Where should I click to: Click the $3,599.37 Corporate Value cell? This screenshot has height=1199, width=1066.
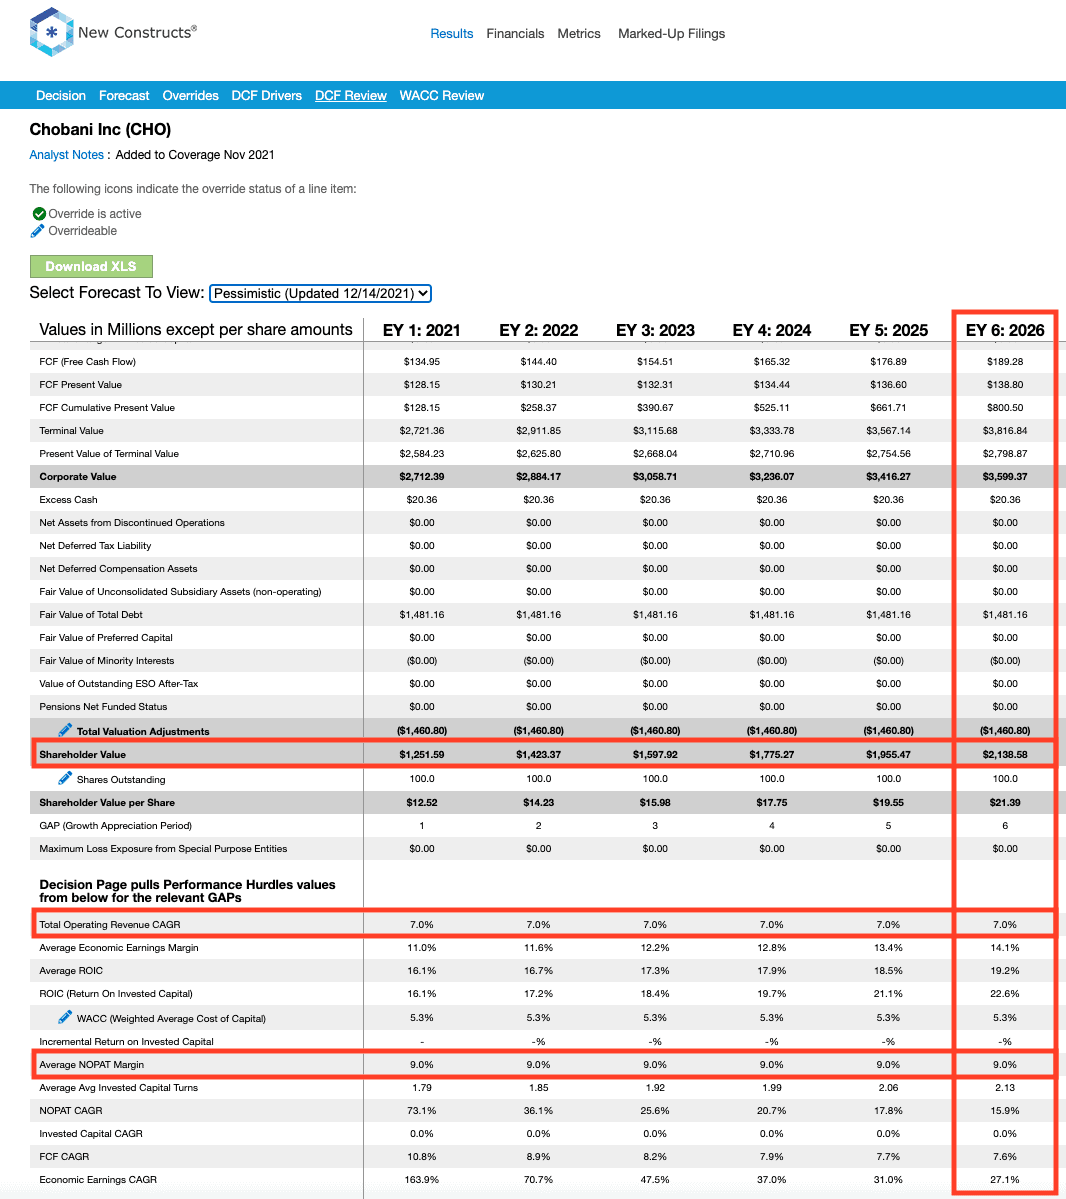point(1005,476)
